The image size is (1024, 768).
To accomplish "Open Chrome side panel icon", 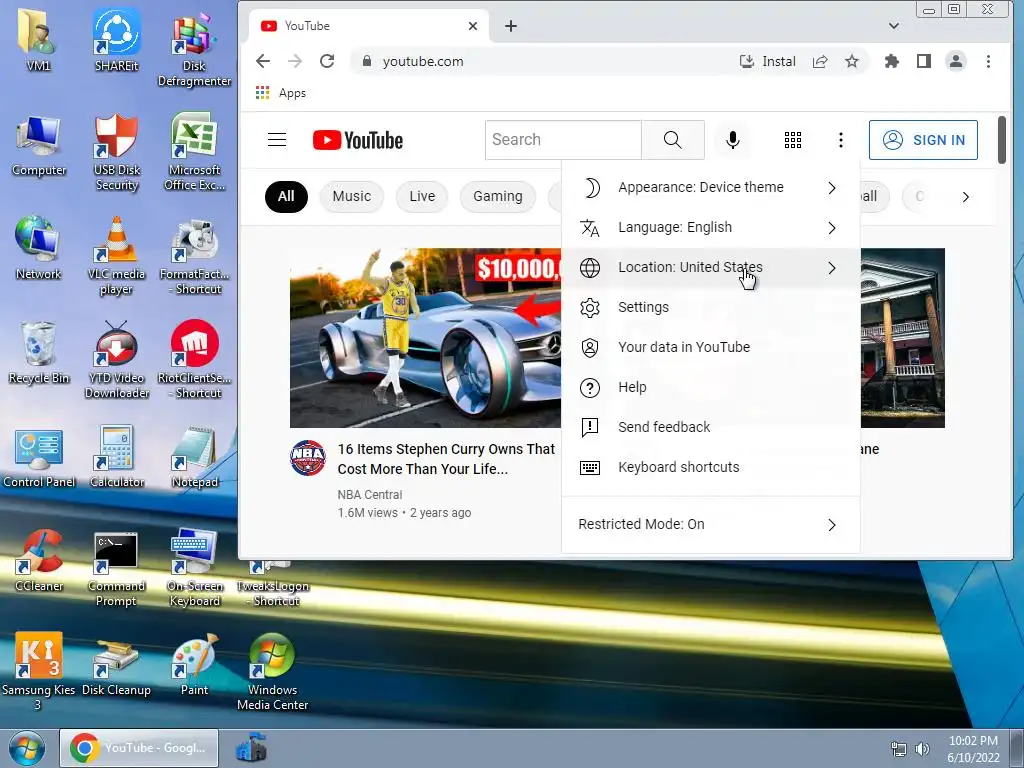I will tap(923, 61).
